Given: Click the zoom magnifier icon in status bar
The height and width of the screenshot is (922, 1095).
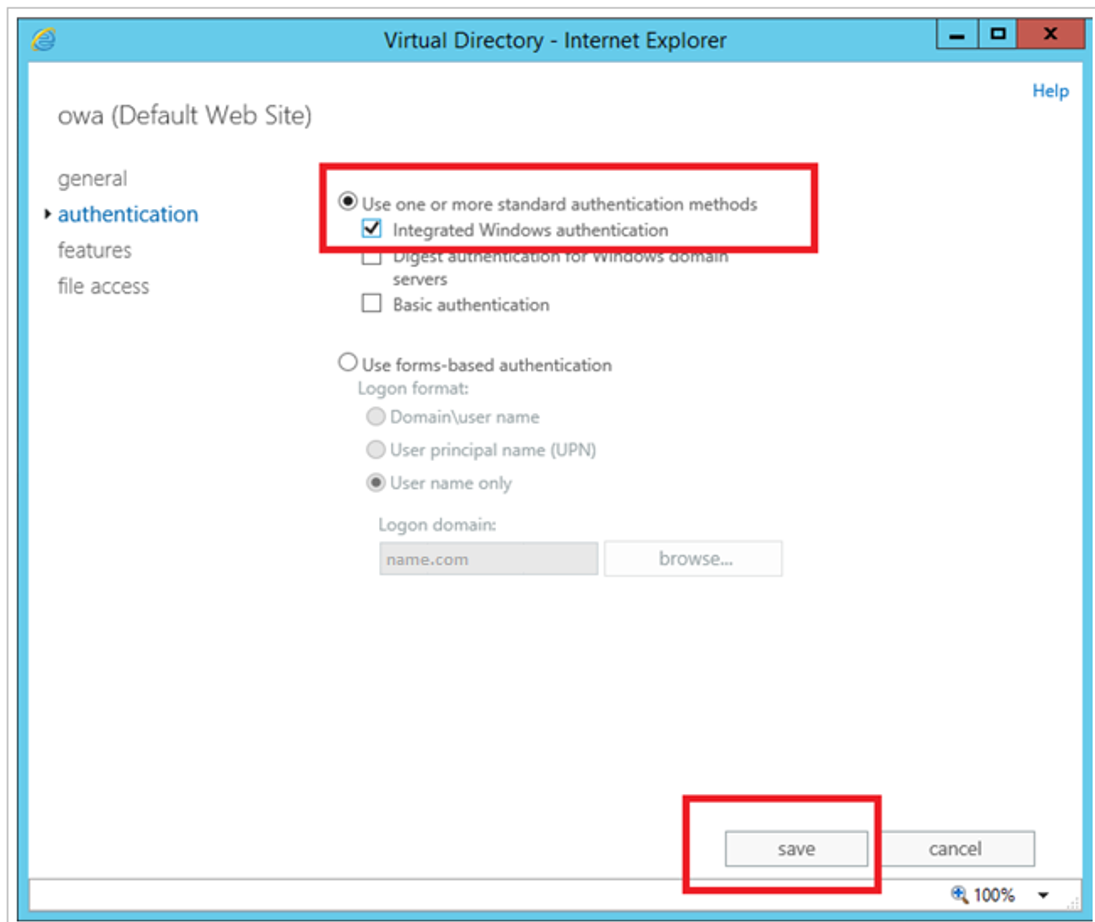Looking at the screenshot, I should point(960,894).
